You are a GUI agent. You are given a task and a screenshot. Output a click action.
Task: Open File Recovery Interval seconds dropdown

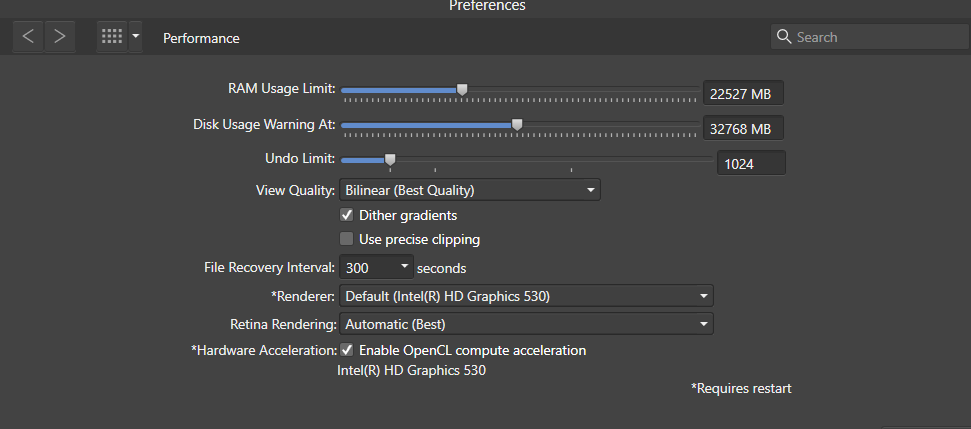point(376,268)
